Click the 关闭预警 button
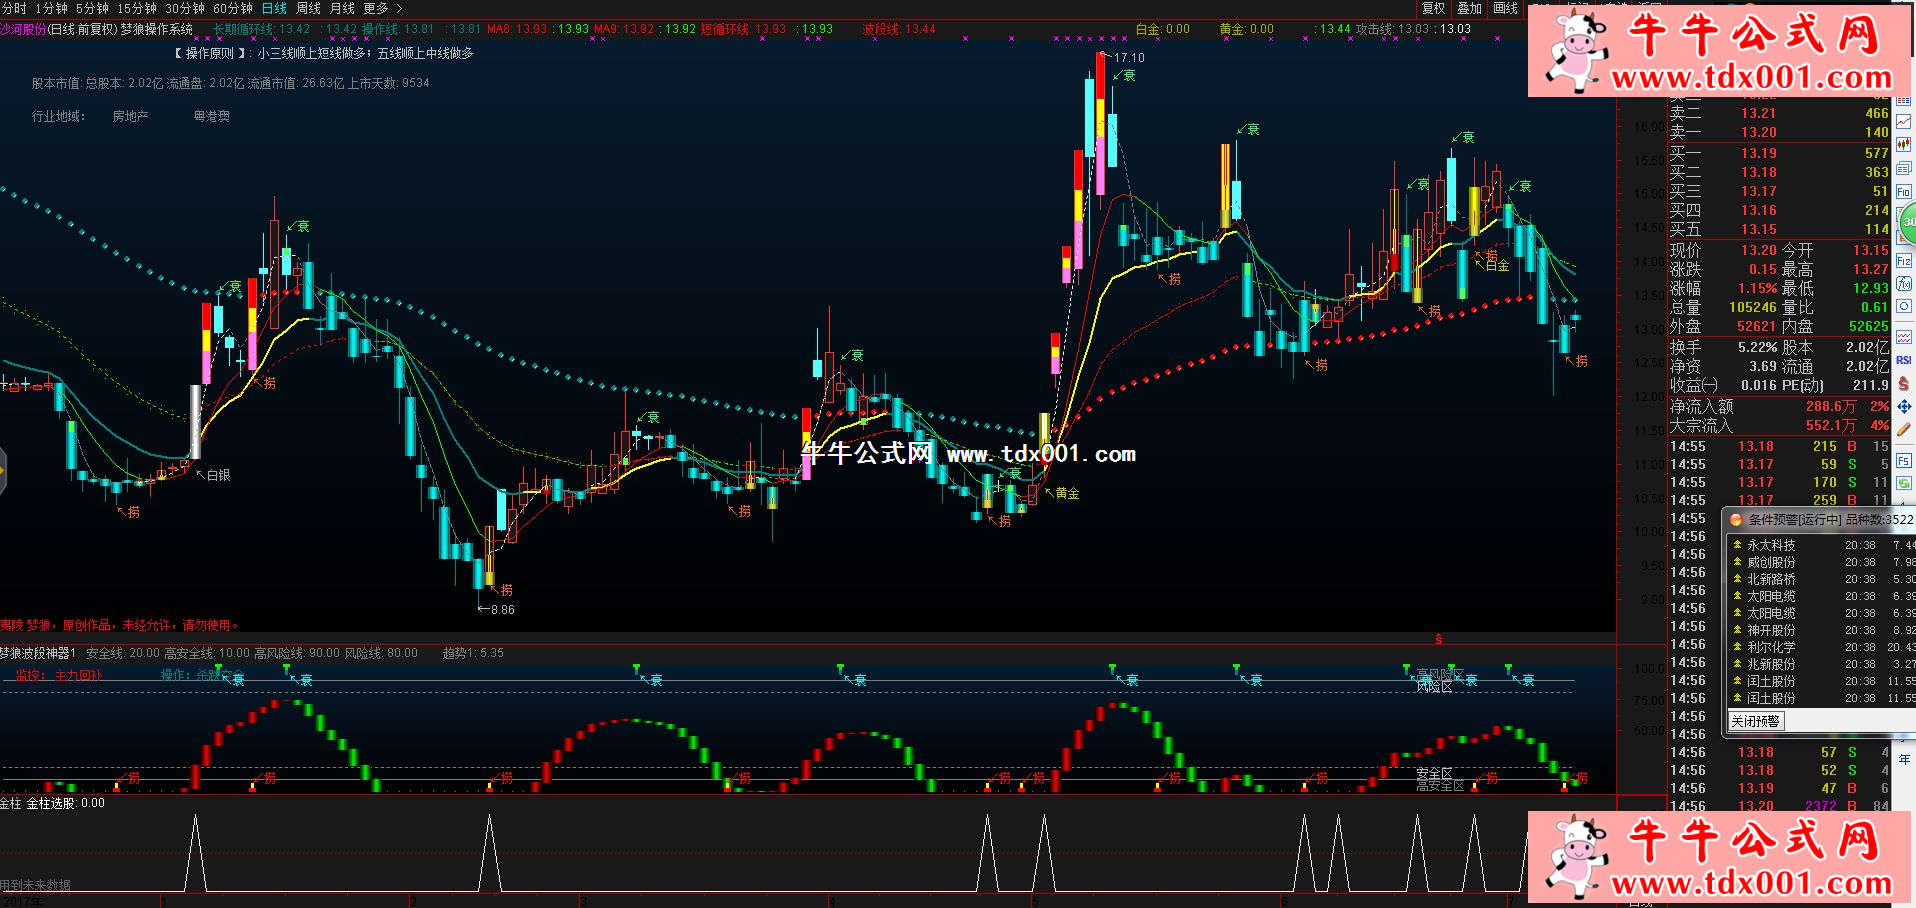1916x908 pixels. (1756, 721)
